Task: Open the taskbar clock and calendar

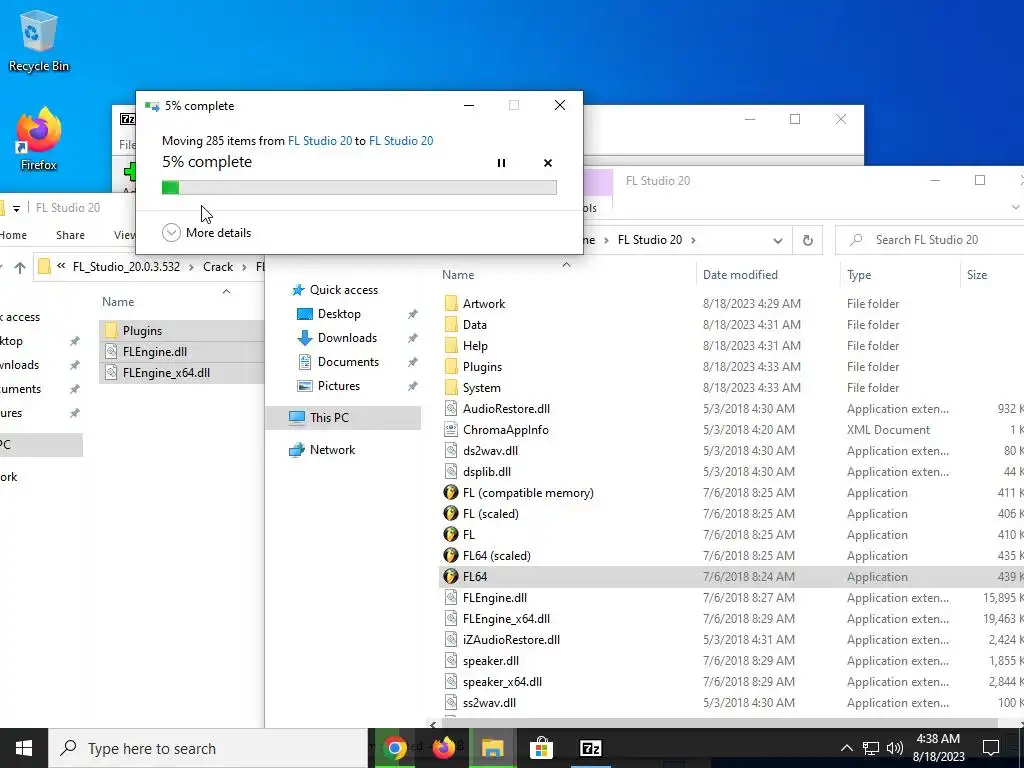Action: click(x=938, y=748)
